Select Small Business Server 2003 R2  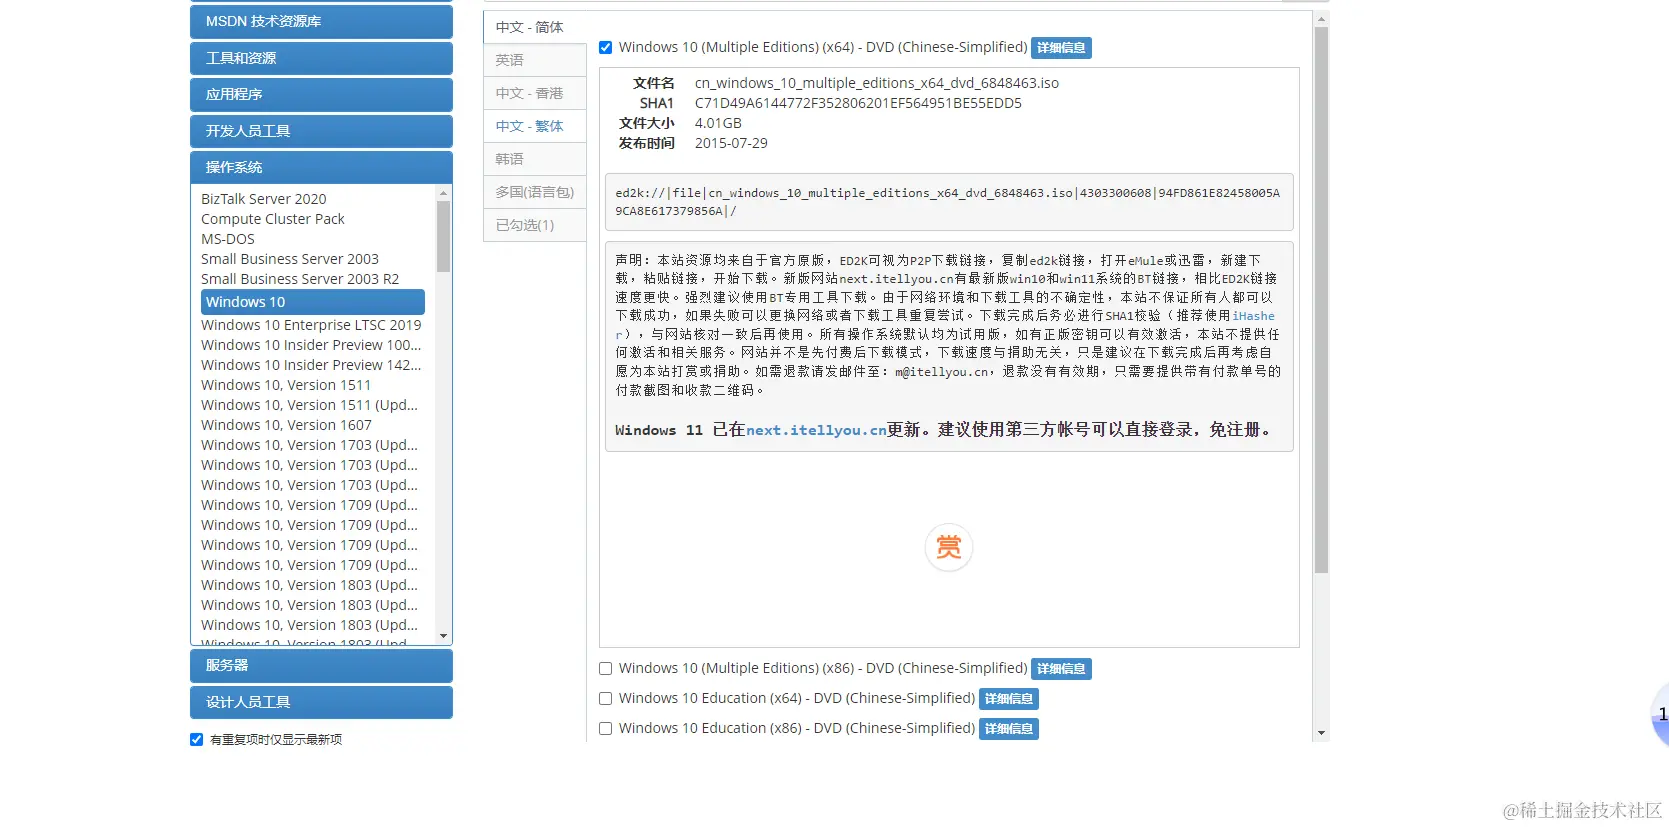click(300, 279)
